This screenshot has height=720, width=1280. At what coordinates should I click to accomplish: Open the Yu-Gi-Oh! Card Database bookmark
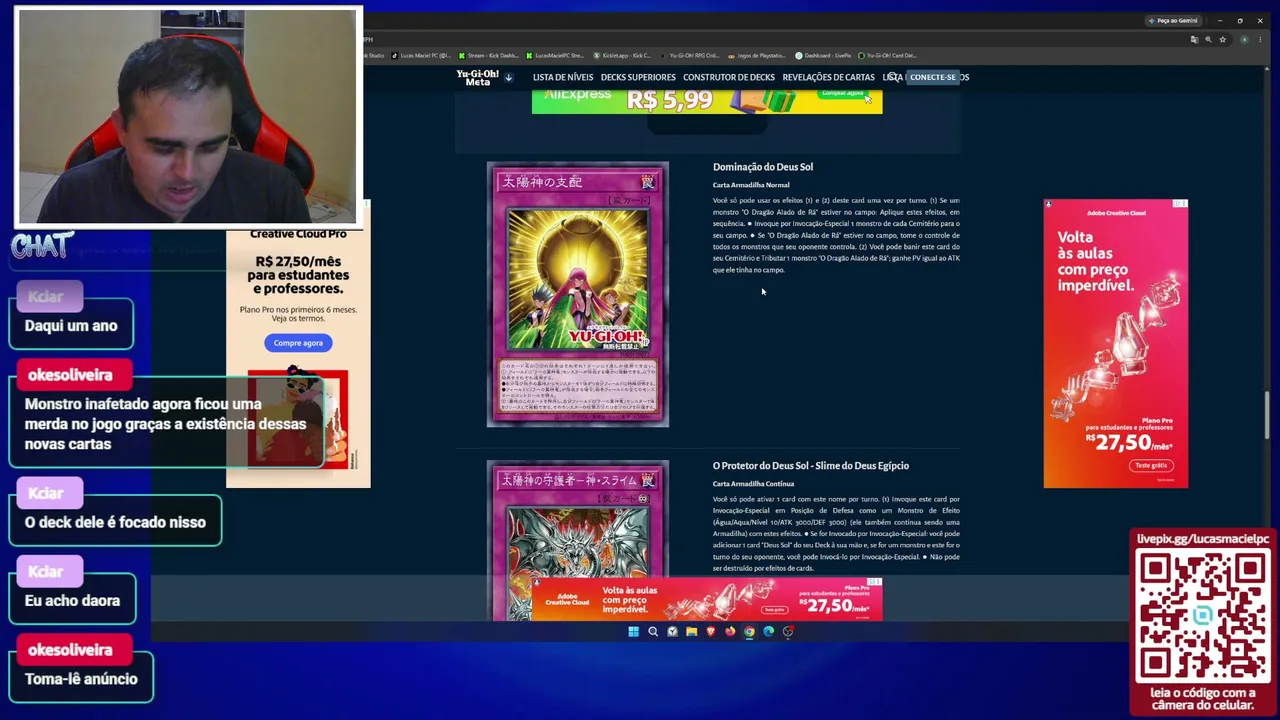pyautogui.click(x=888, y=56)
